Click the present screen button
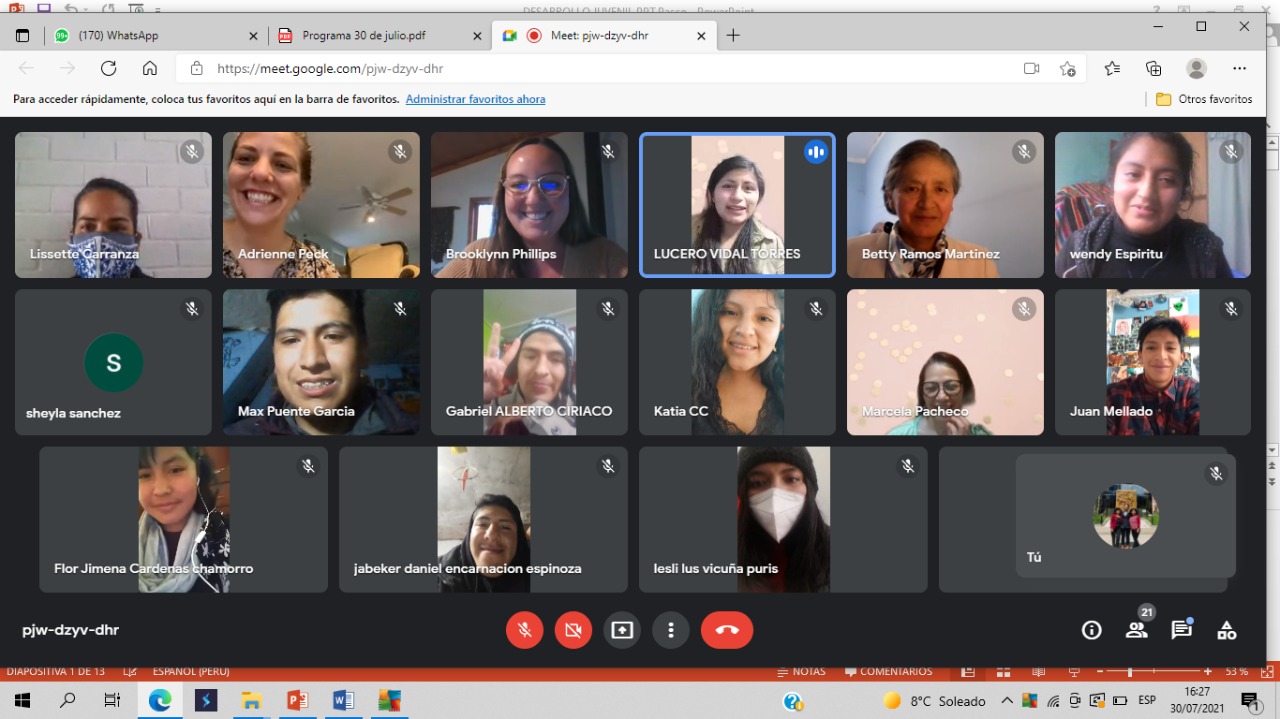The image size is (1280, 719). [x=622, y=630]
